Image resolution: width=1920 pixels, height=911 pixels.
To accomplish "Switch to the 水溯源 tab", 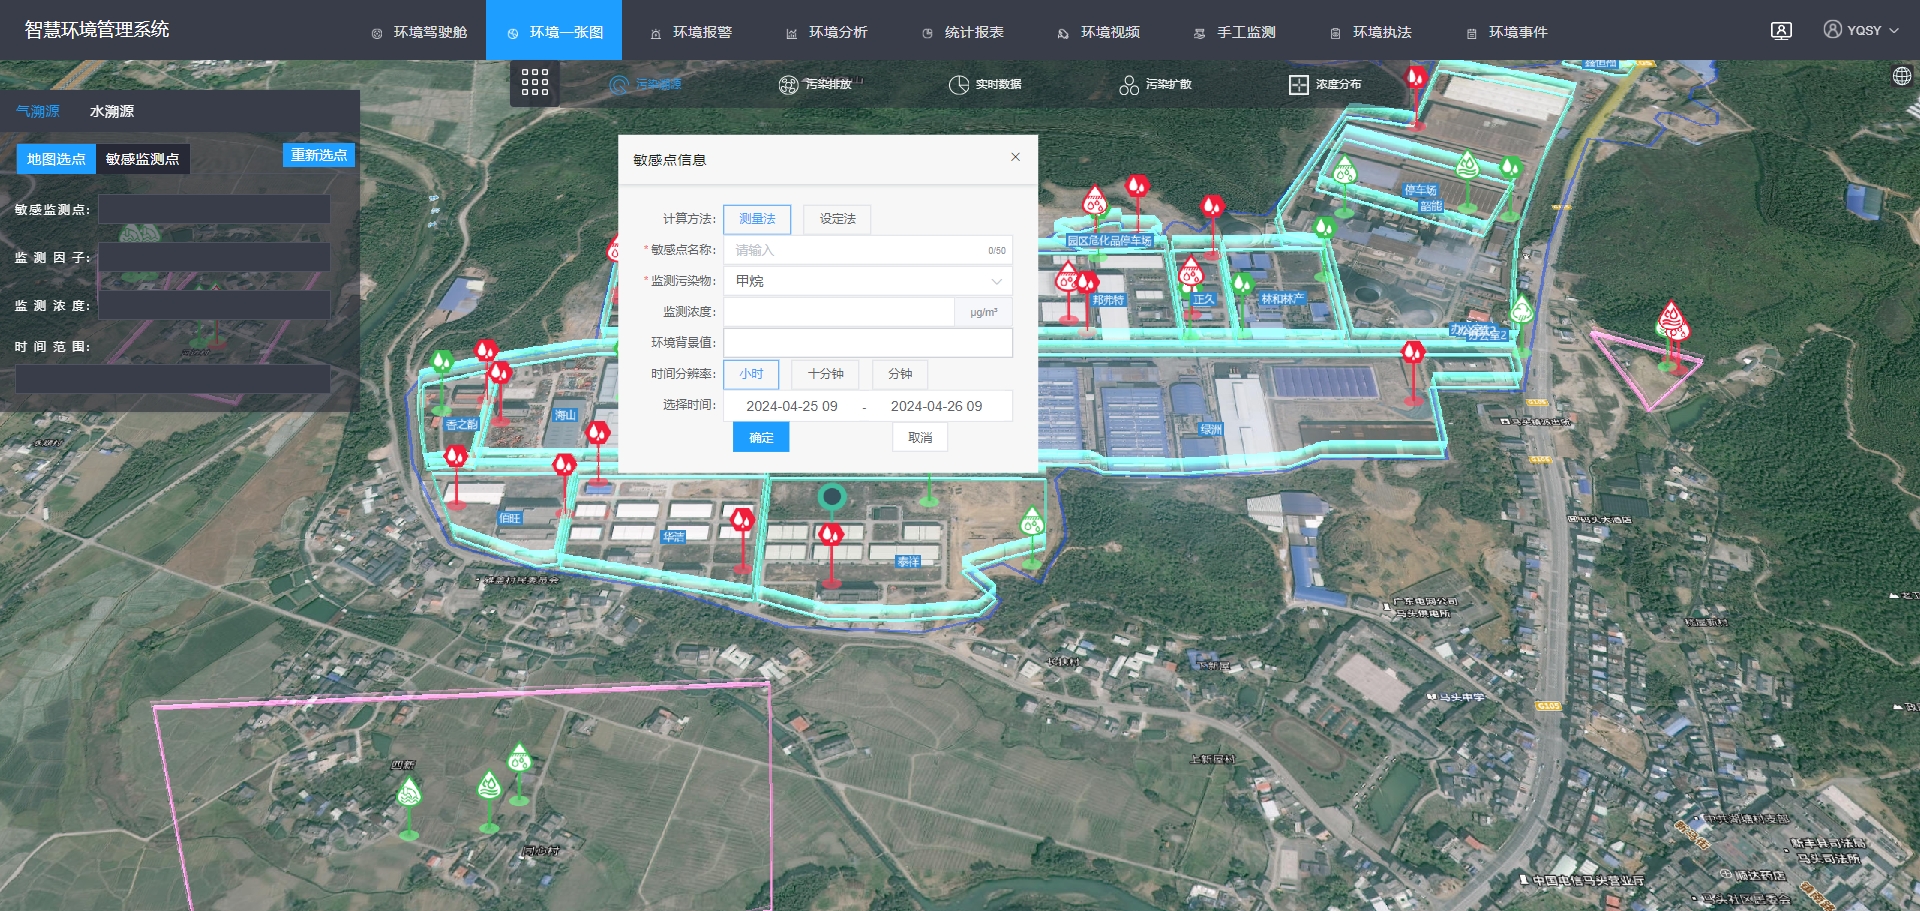I will [112, 111].
